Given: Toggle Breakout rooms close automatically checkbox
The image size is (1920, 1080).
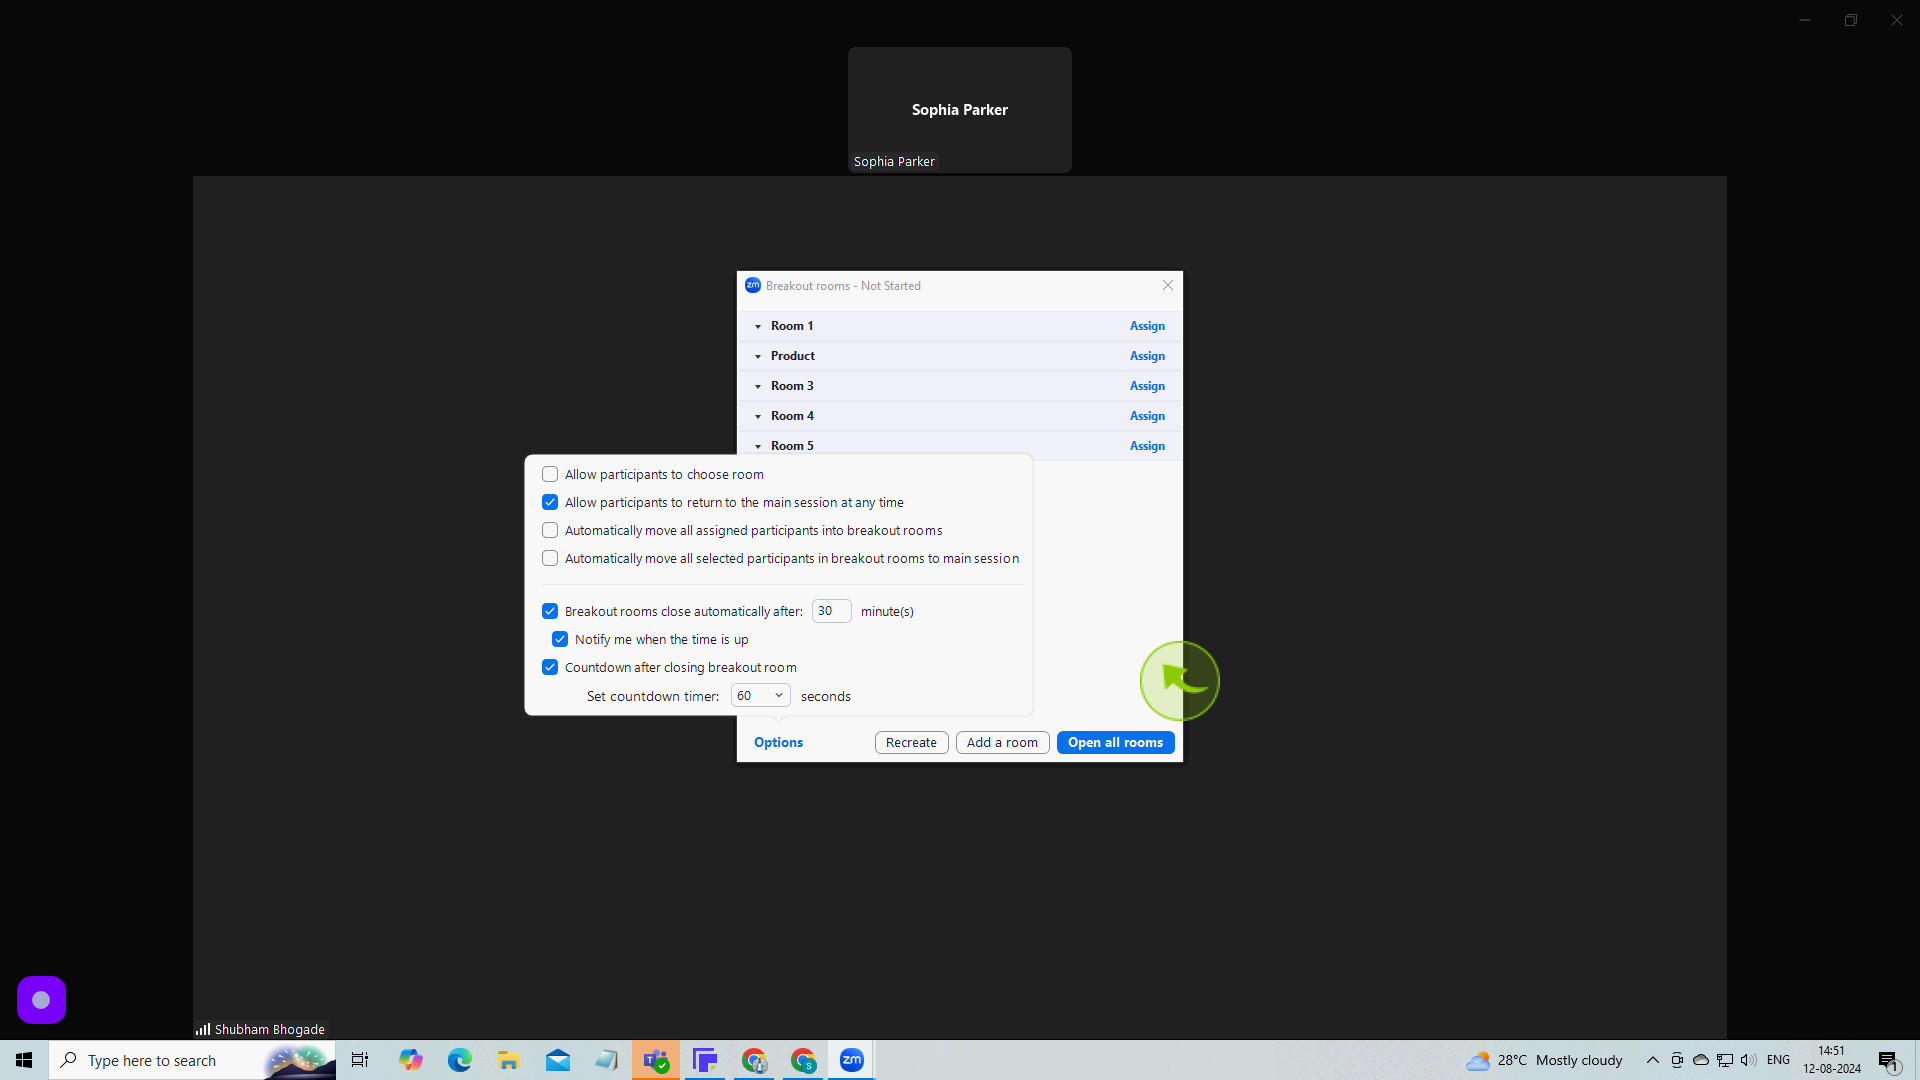Looking at the screenshot, I should coord(550,611).
